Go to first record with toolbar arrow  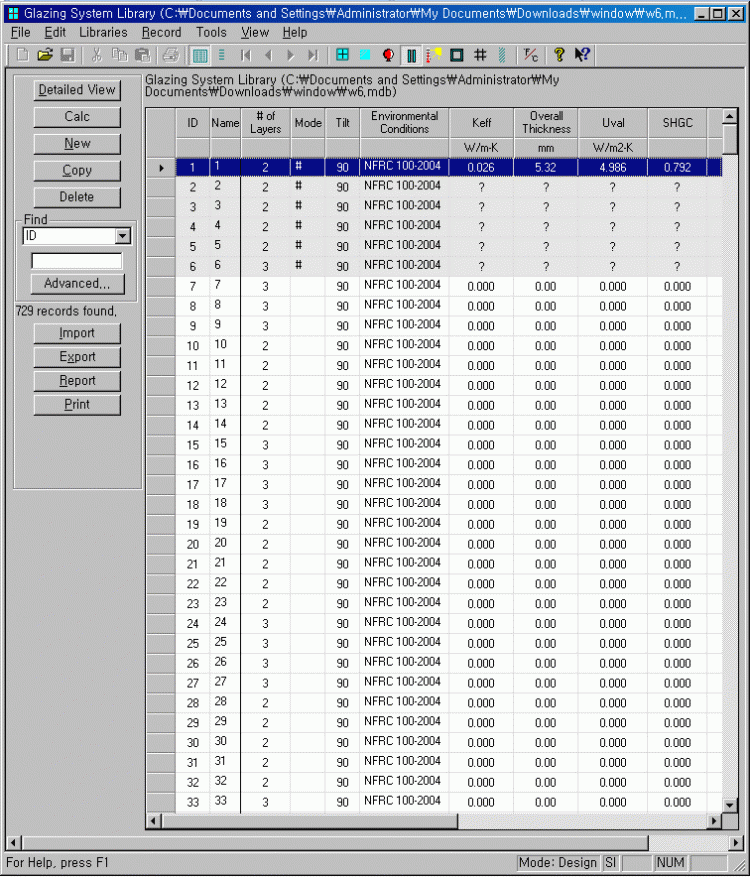coord(245,55)
